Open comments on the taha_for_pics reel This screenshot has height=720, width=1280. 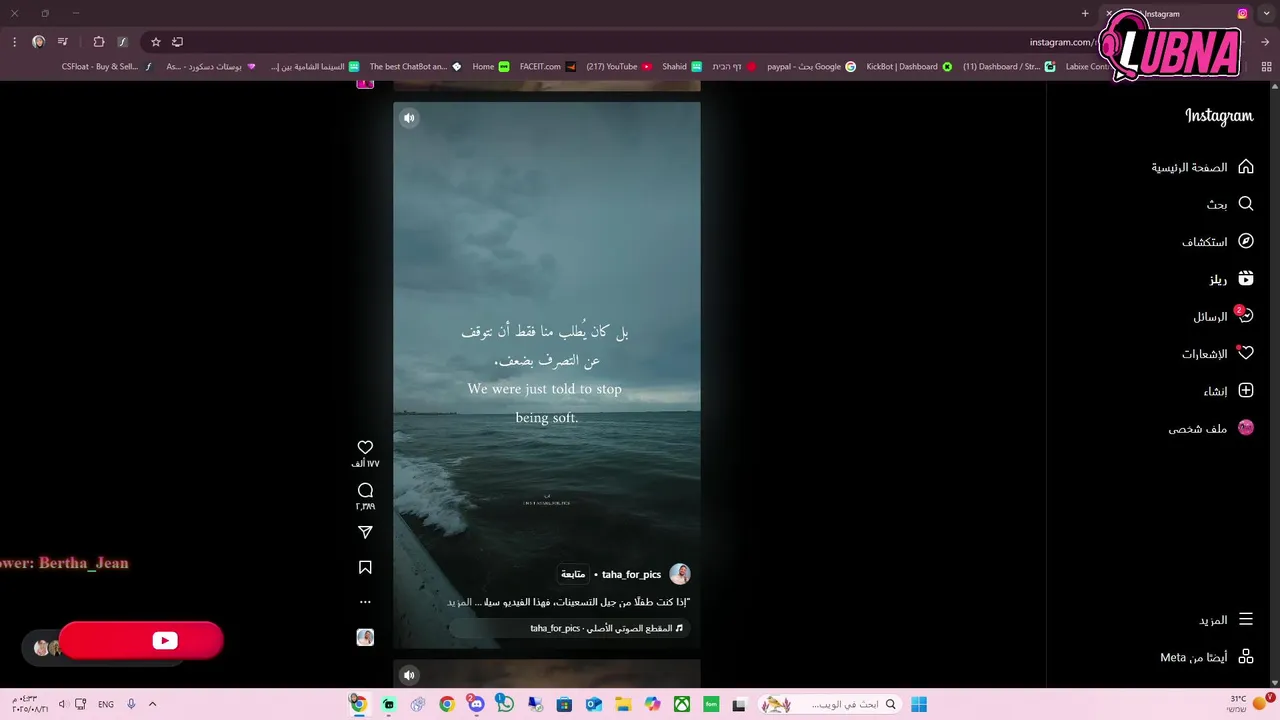pos(365,490)
